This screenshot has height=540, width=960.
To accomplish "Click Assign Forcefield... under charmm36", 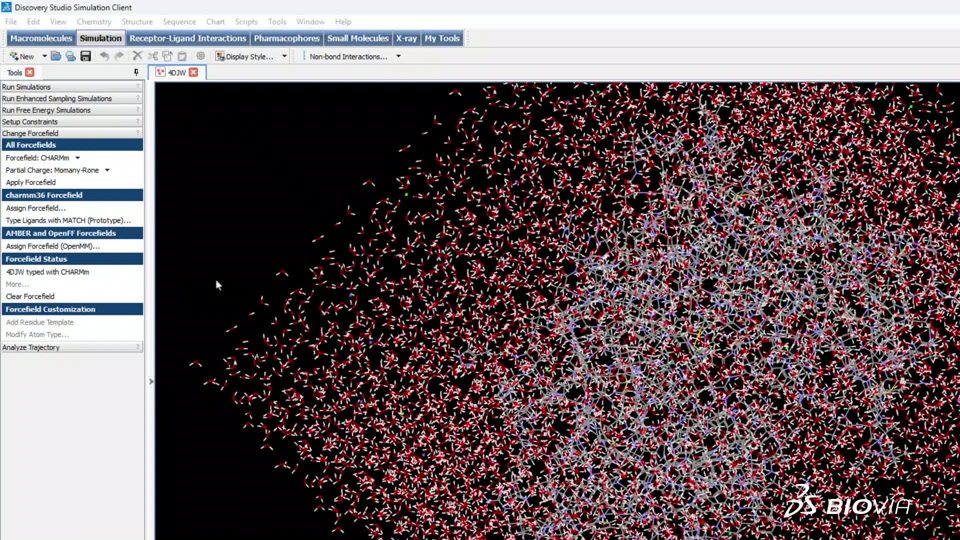I will click(36, 208).
